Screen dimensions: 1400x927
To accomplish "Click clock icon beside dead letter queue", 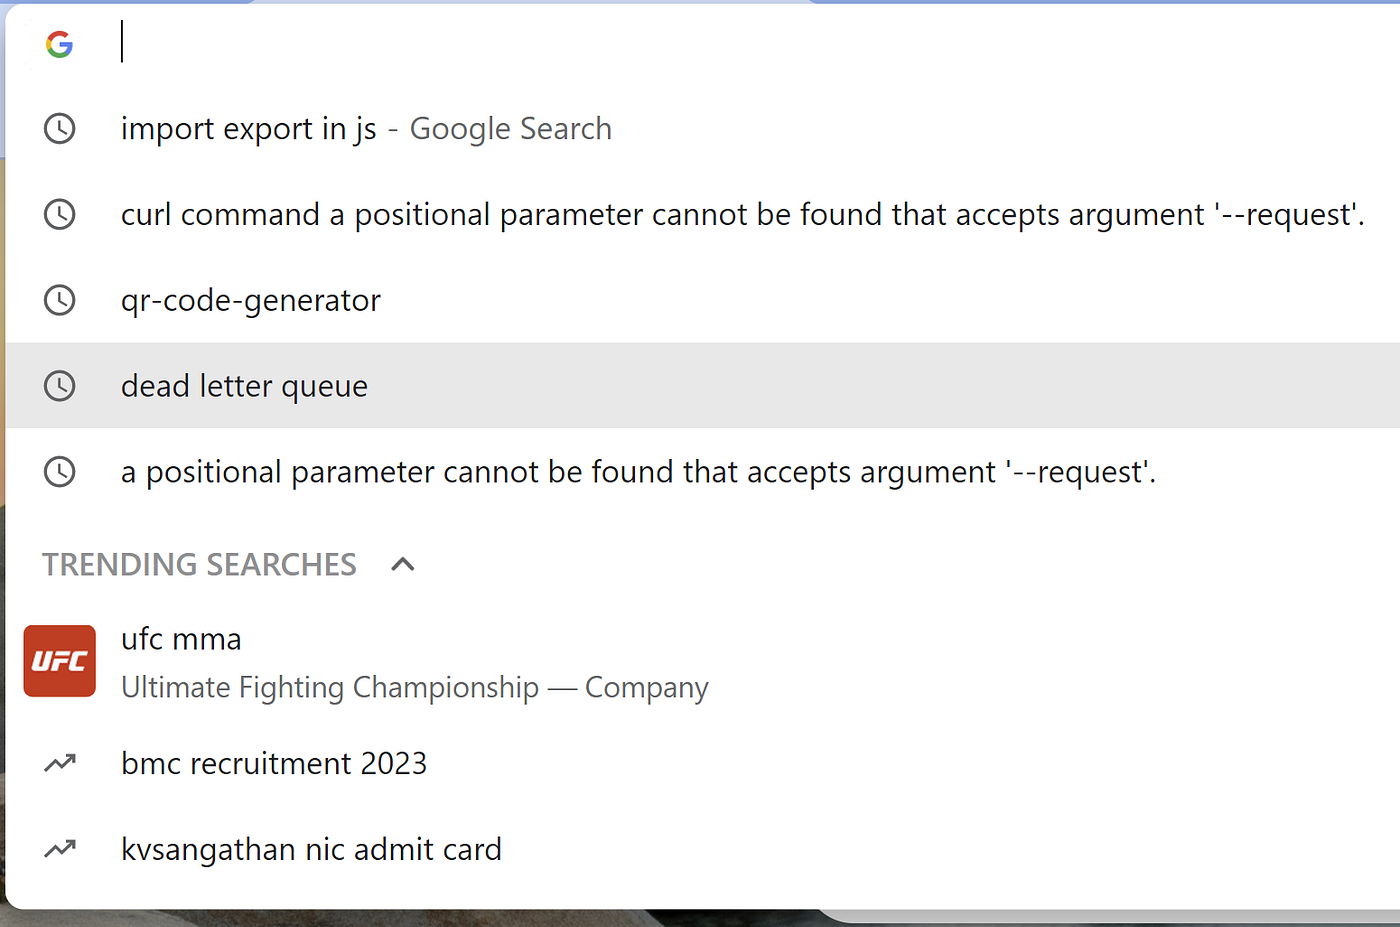I will click(60, 386).
